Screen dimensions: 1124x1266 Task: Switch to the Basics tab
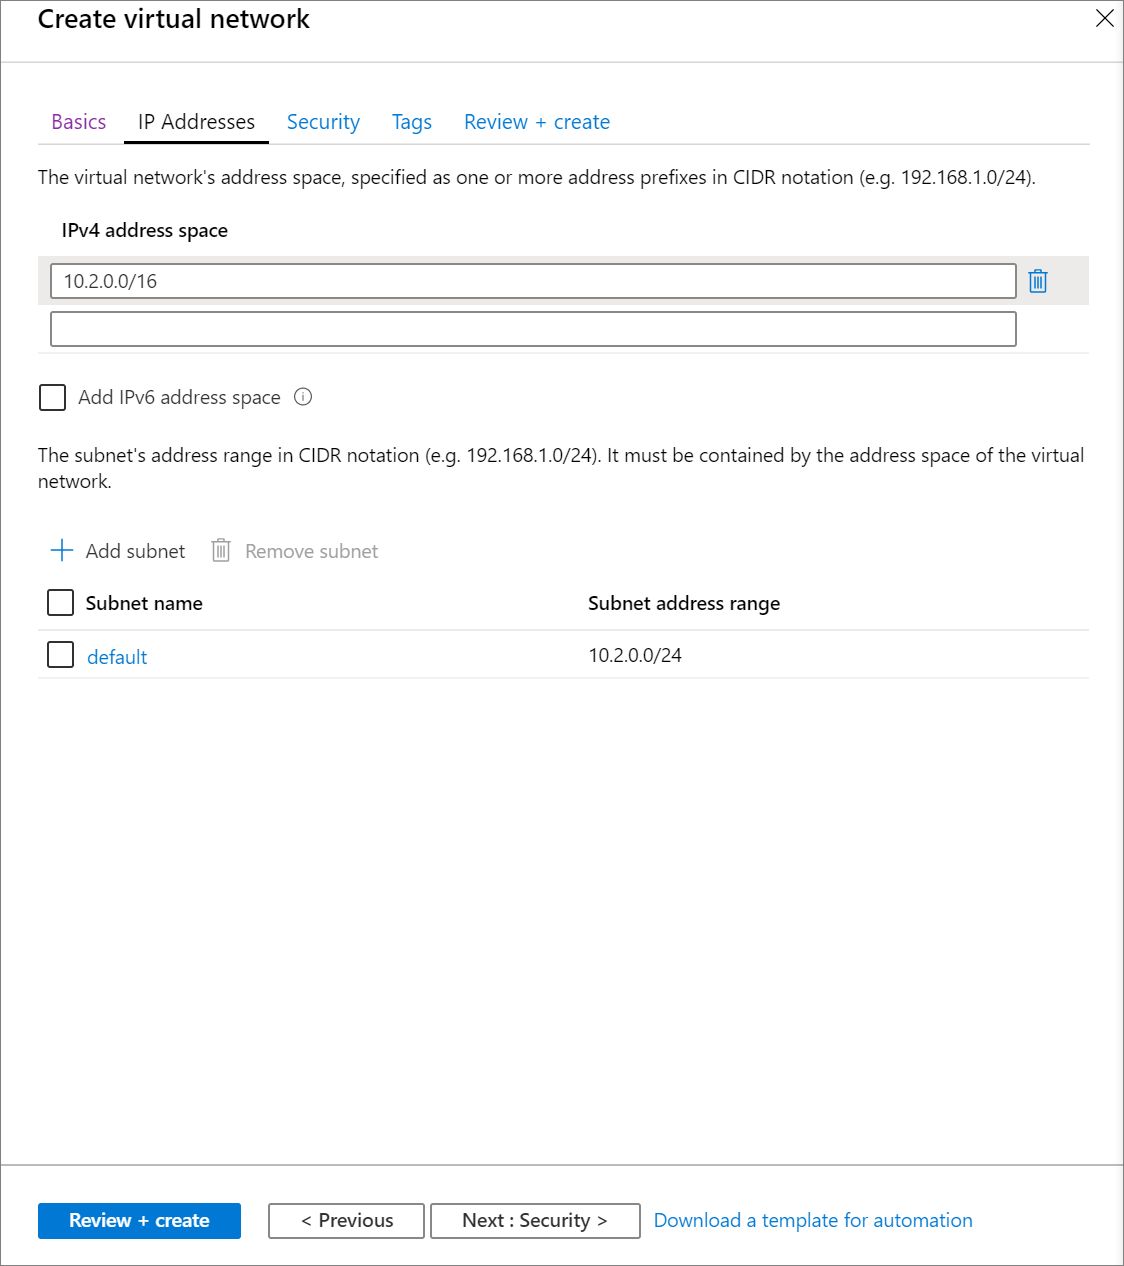[x=78, y=121]
